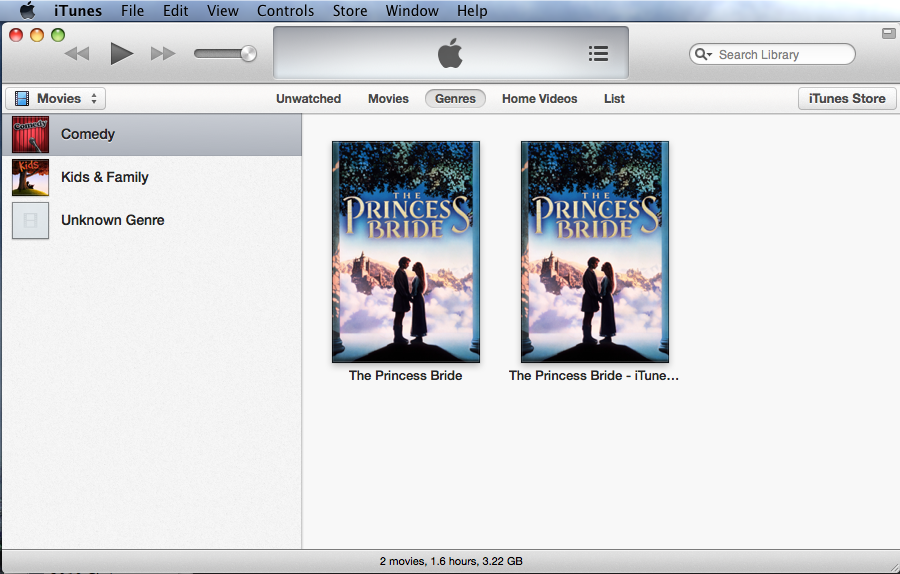Rewind to the previous track

(77, 54)
